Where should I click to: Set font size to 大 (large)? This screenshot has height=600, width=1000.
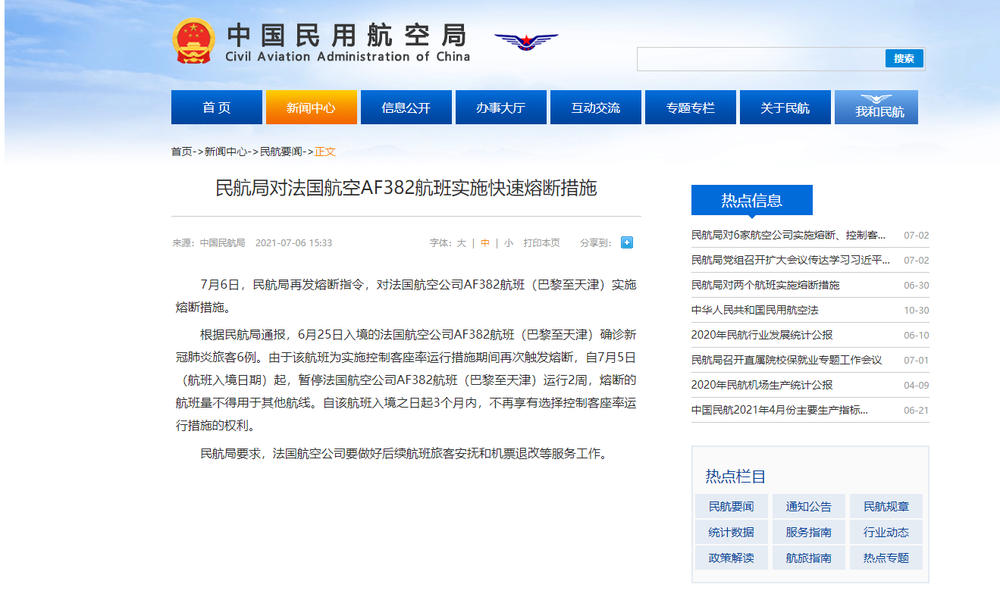click(461, 243)
